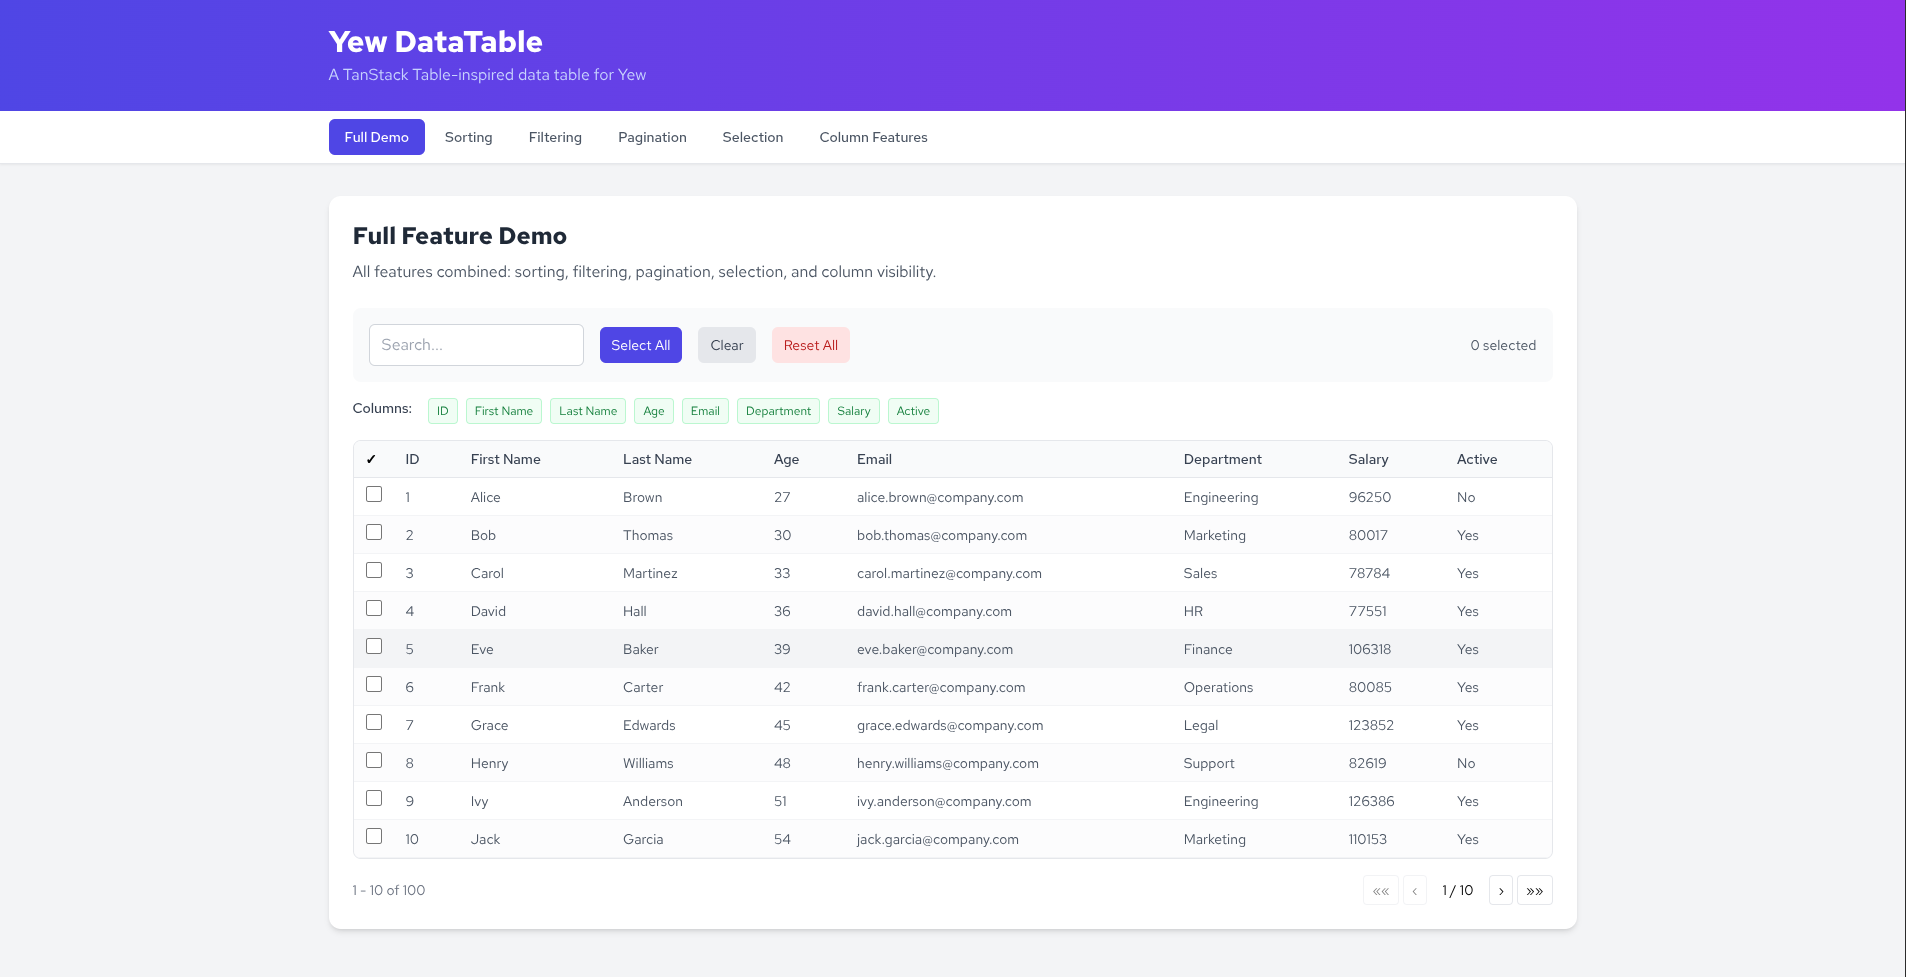Check the row for Frank Carter
The image size is (1906, 977).
click(374, 684)
